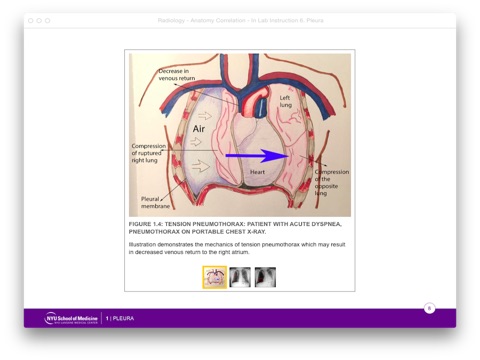The height and width of the screenshot is (360, 480).
Task: Click the 'Air' label in the illustration
Action: pos(199,129)
